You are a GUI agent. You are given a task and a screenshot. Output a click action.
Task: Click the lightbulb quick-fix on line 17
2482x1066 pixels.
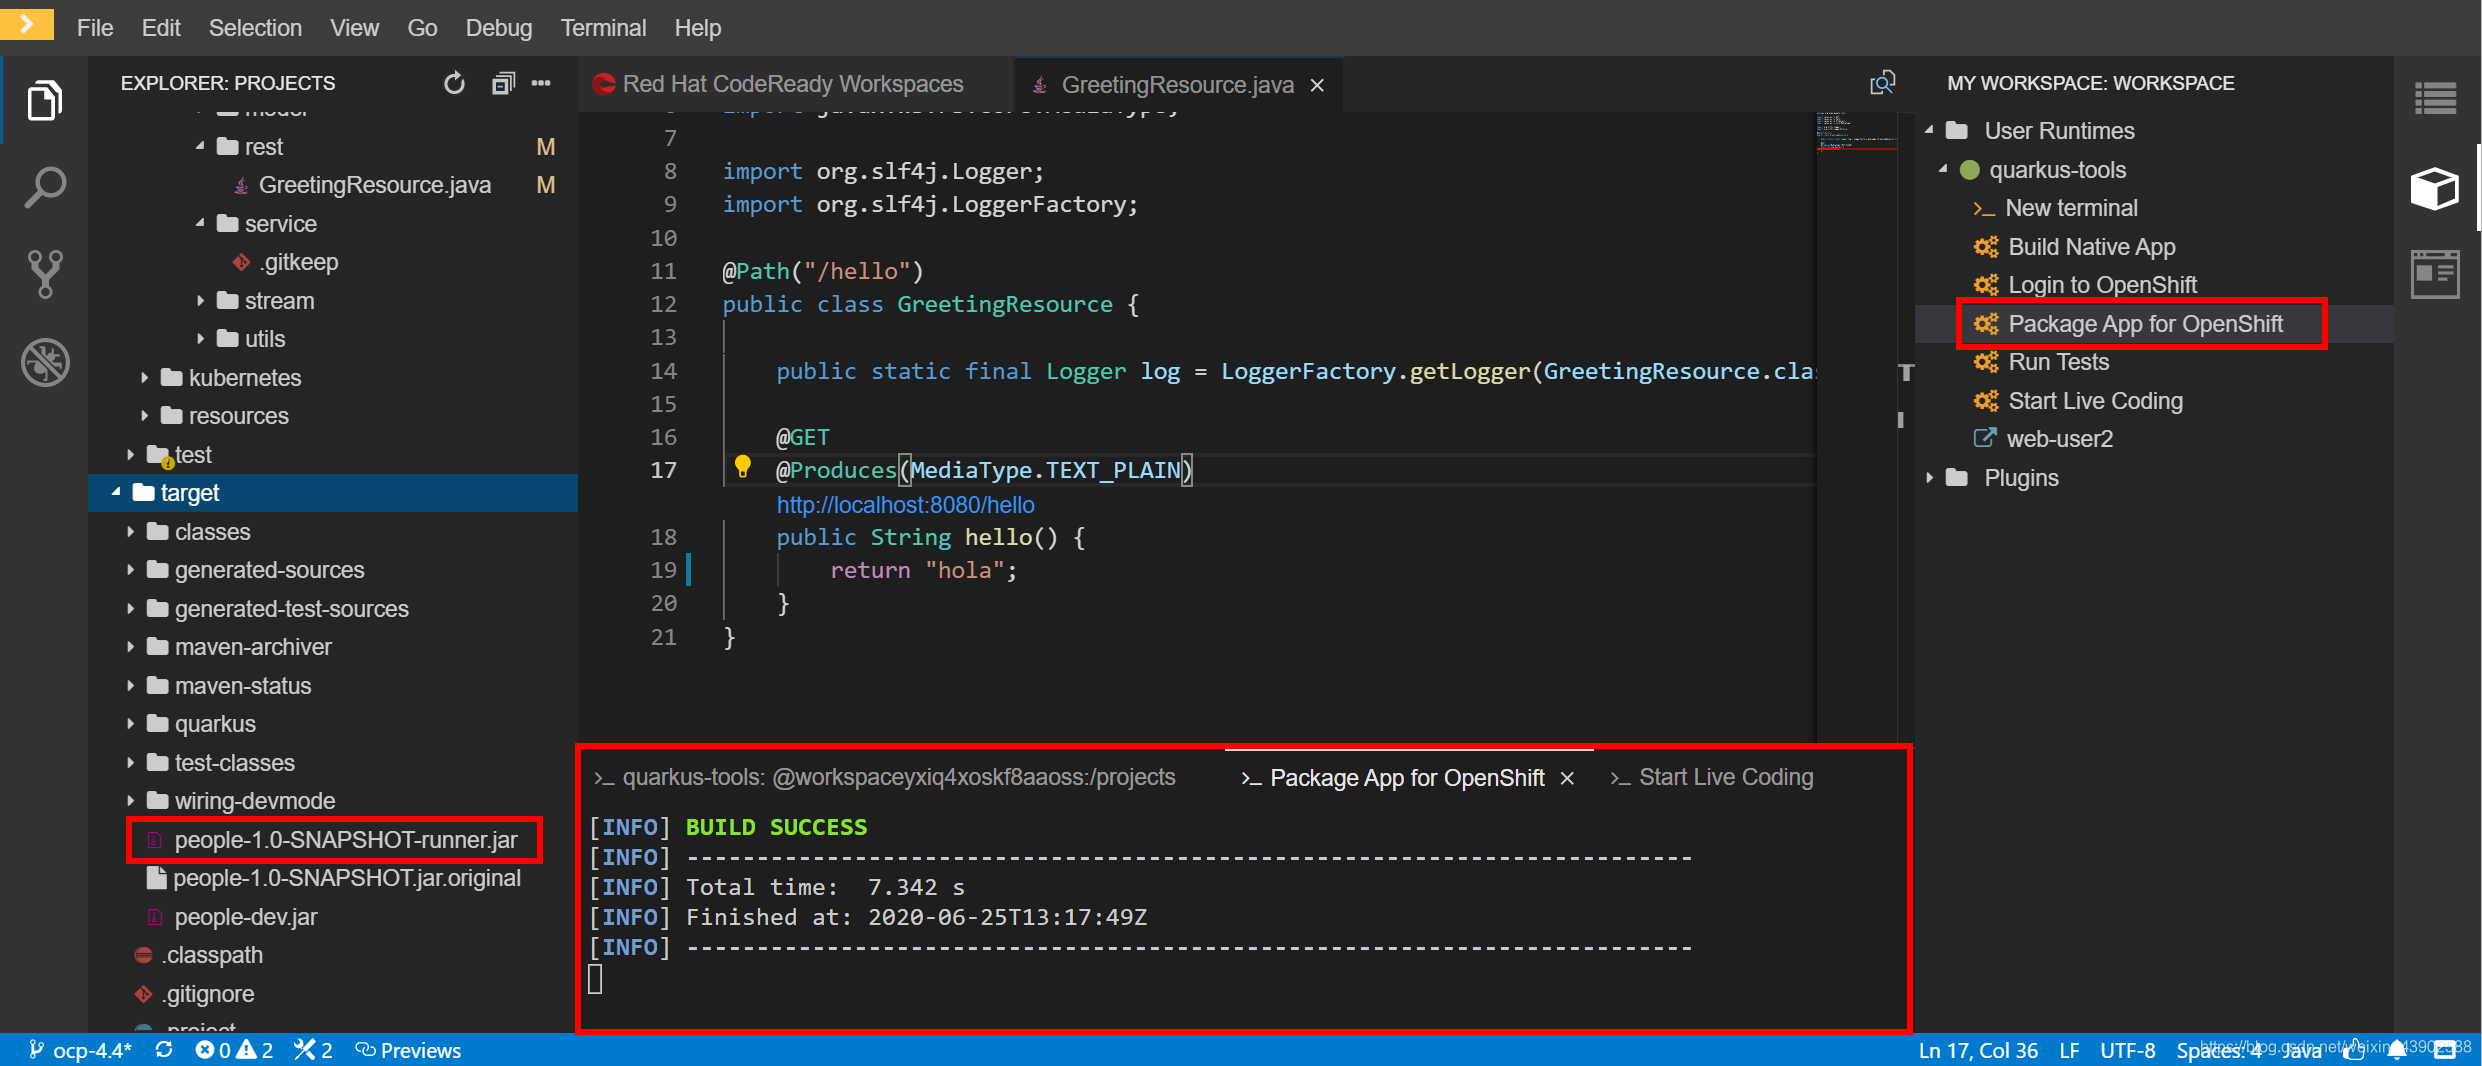click(x=742, y=466)
